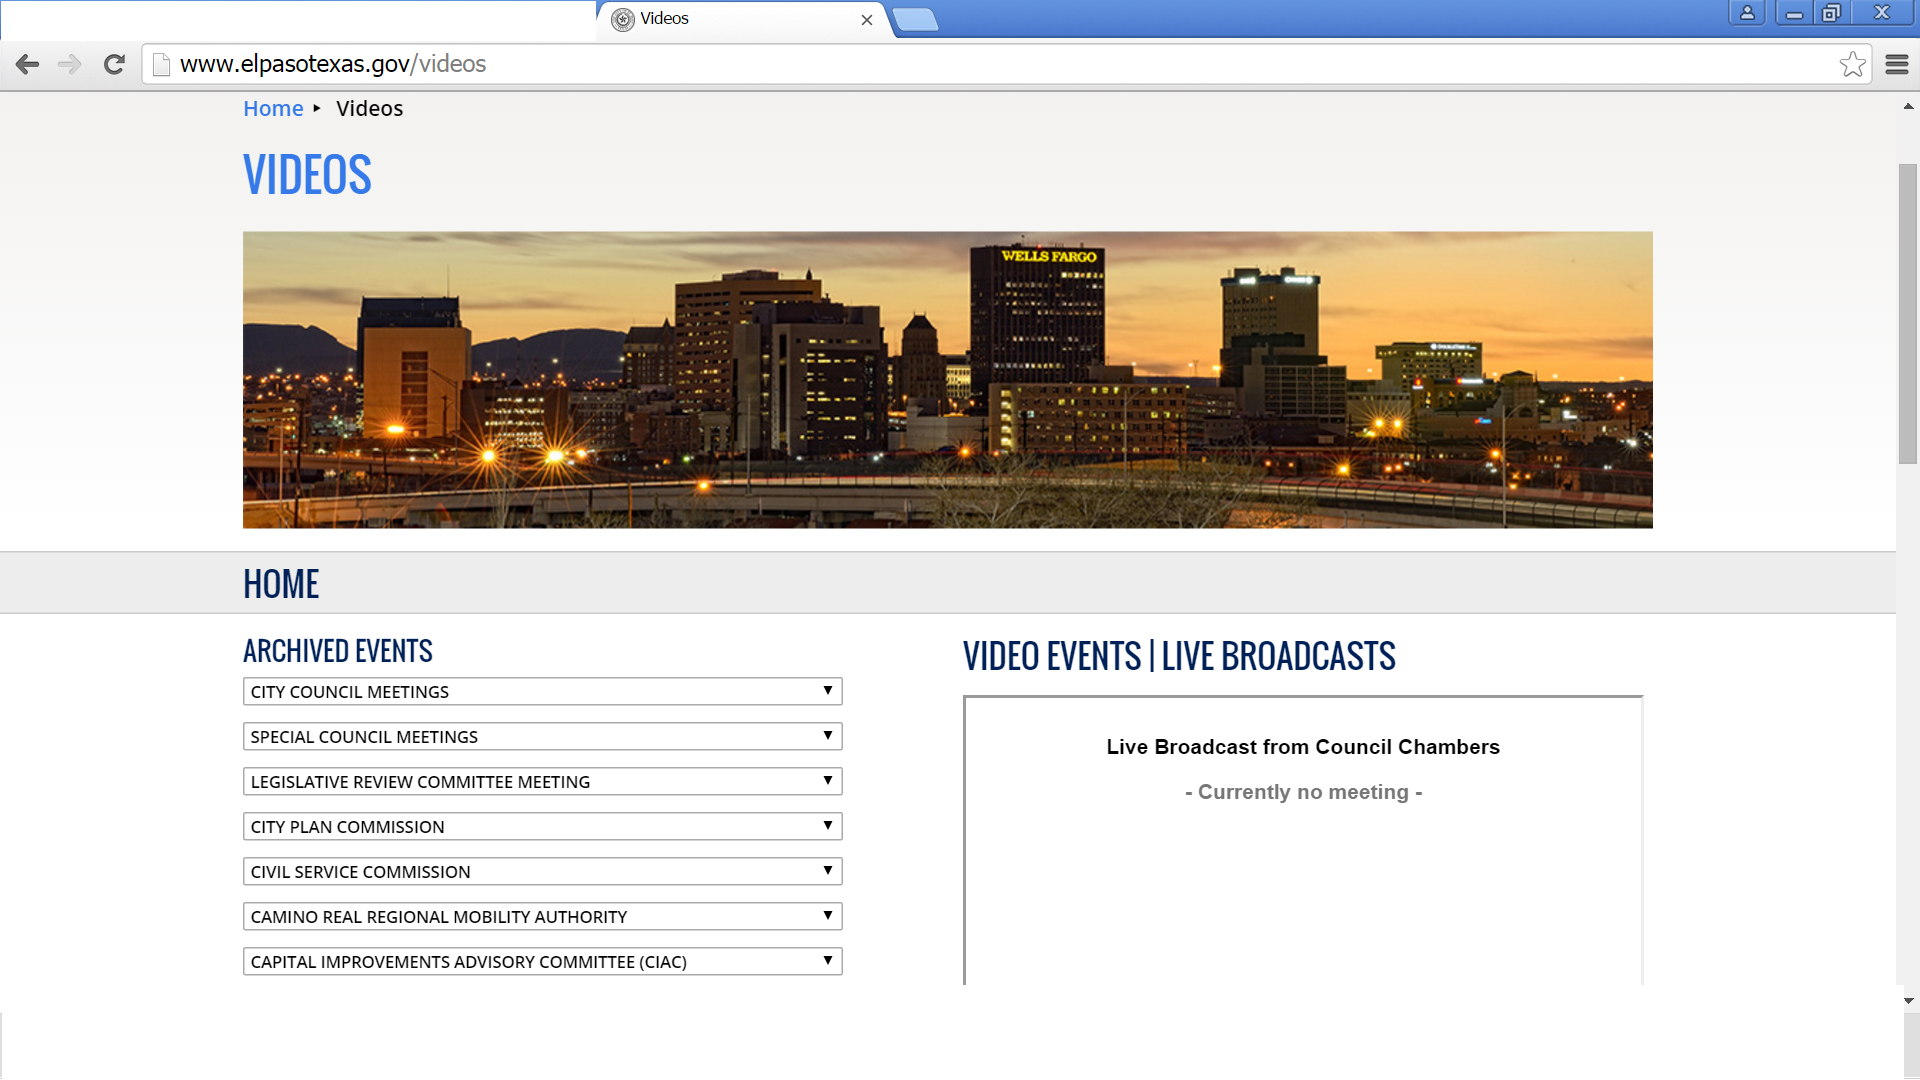Open Legislative Review Committee Meeting dropdown

pos(542,782)
